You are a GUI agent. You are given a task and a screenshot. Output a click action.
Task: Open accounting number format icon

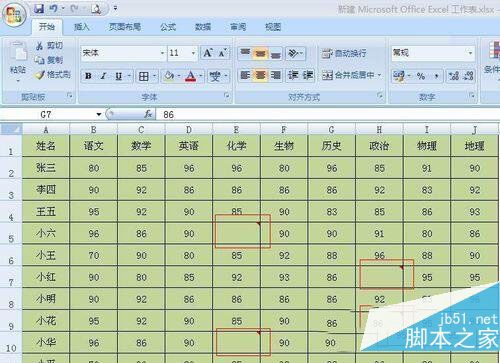pyautogui.click(x=399, y=76)
